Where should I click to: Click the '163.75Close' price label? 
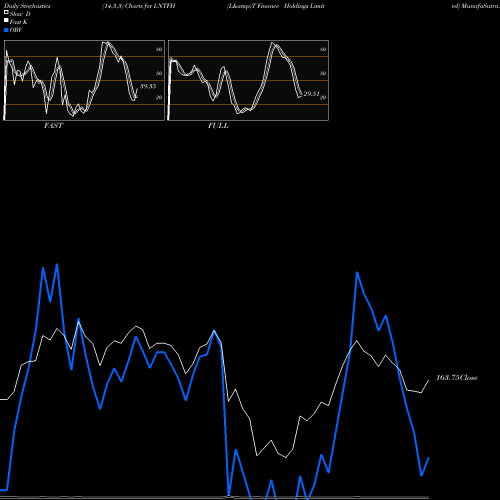tap(457, 378)
